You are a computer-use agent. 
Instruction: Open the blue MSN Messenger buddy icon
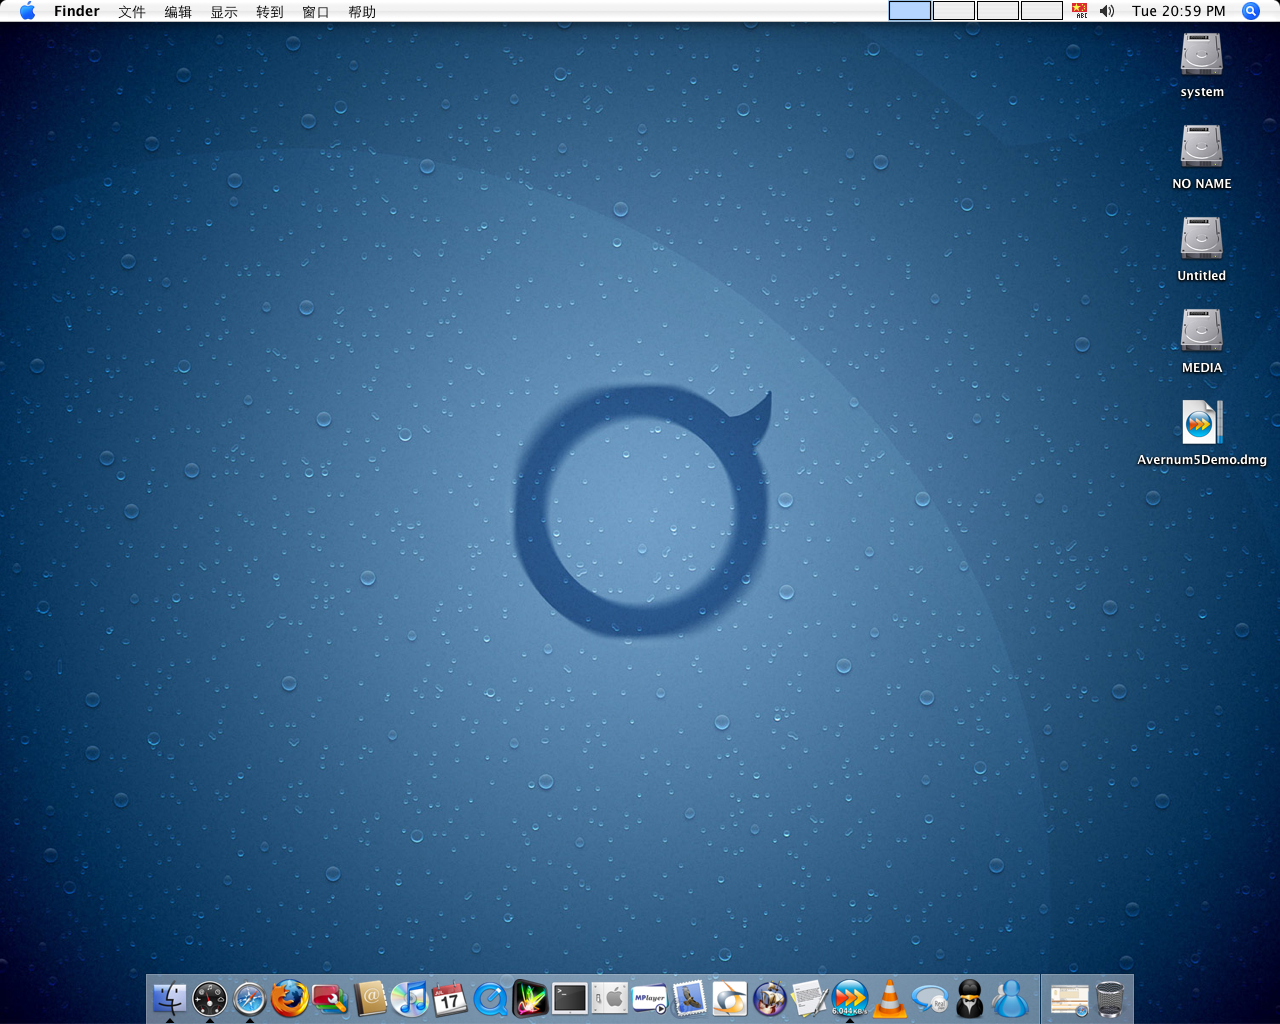1010,998
